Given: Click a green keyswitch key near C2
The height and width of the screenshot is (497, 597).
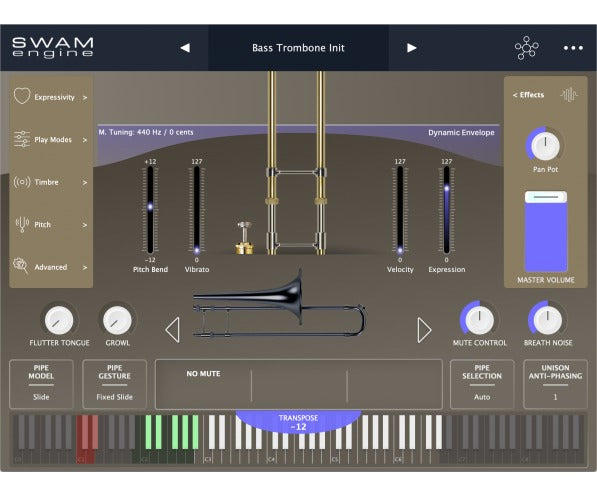Looking at the screenshot, I should click(x=148, y=432).
